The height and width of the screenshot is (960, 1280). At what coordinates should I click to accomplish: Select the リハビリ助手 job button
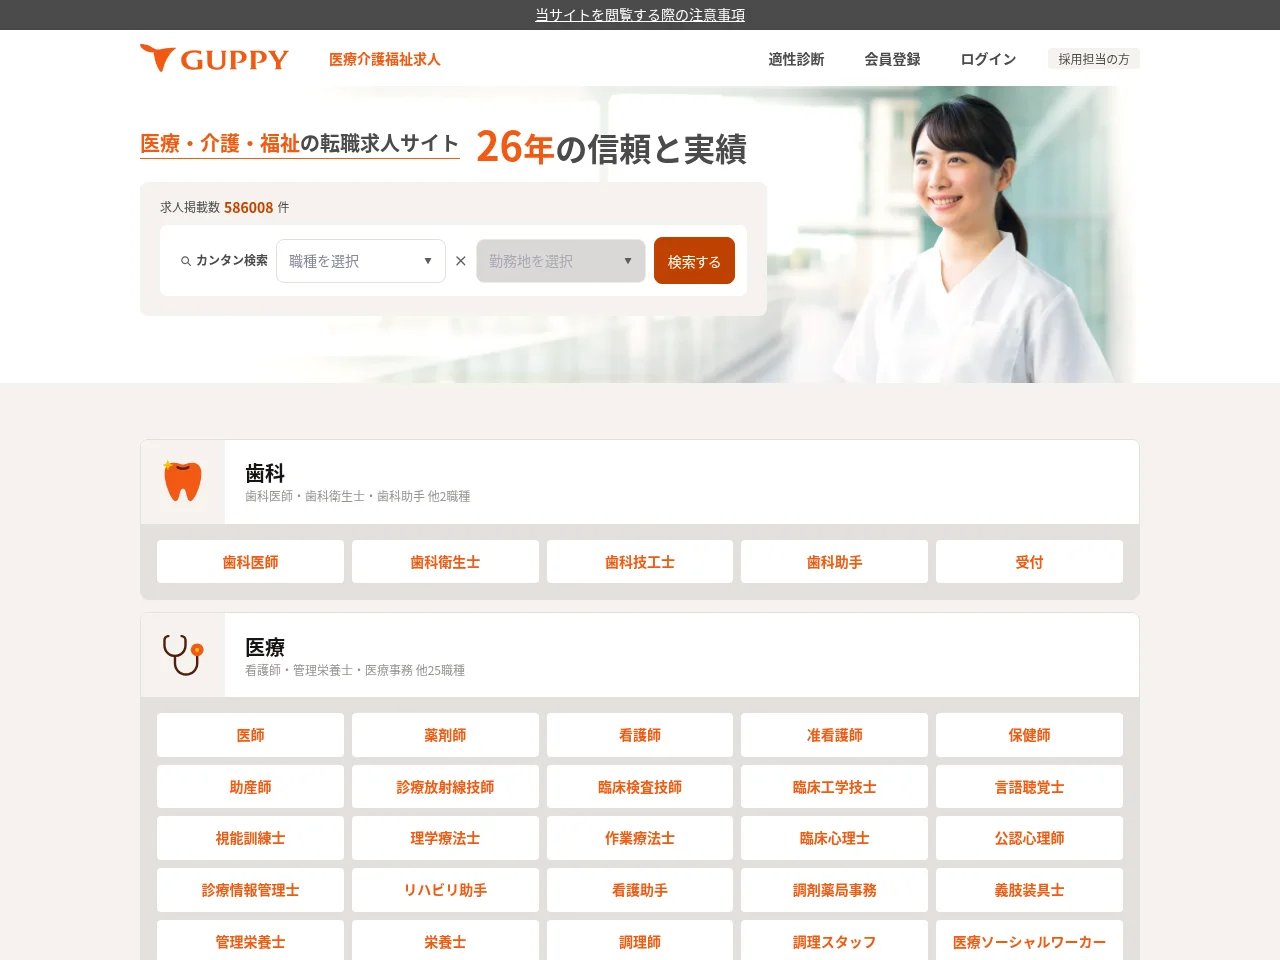(x=445, y=890)
